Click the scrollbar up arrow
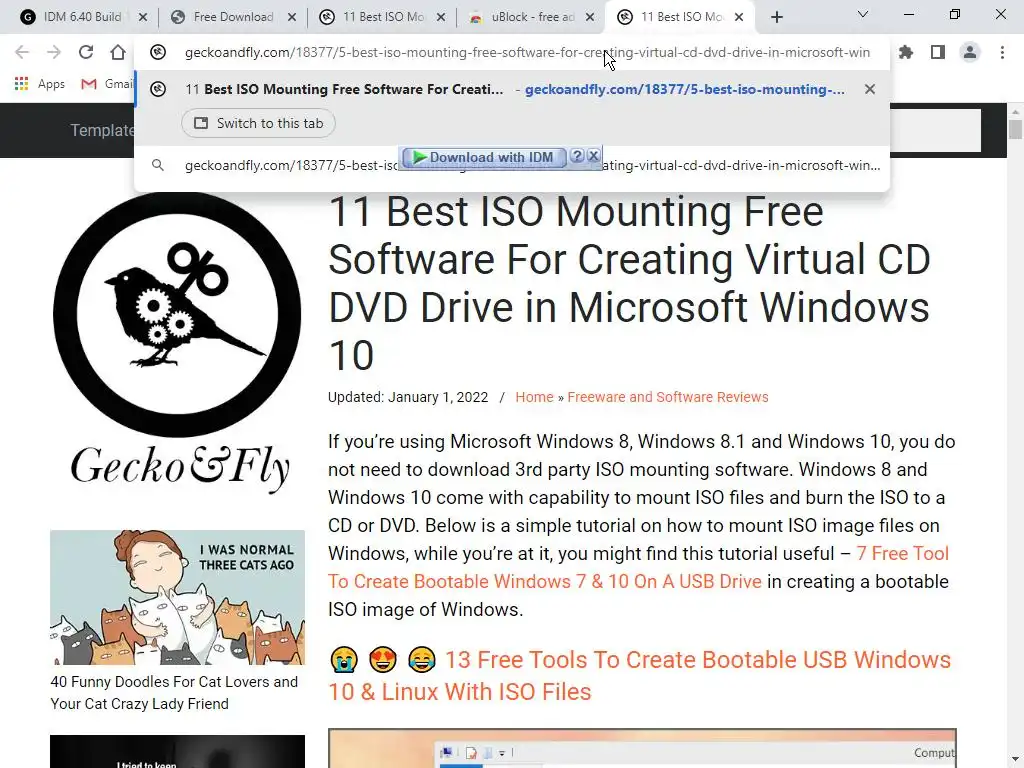This screenshot has width=1024, height=768. coord(1015,110)
